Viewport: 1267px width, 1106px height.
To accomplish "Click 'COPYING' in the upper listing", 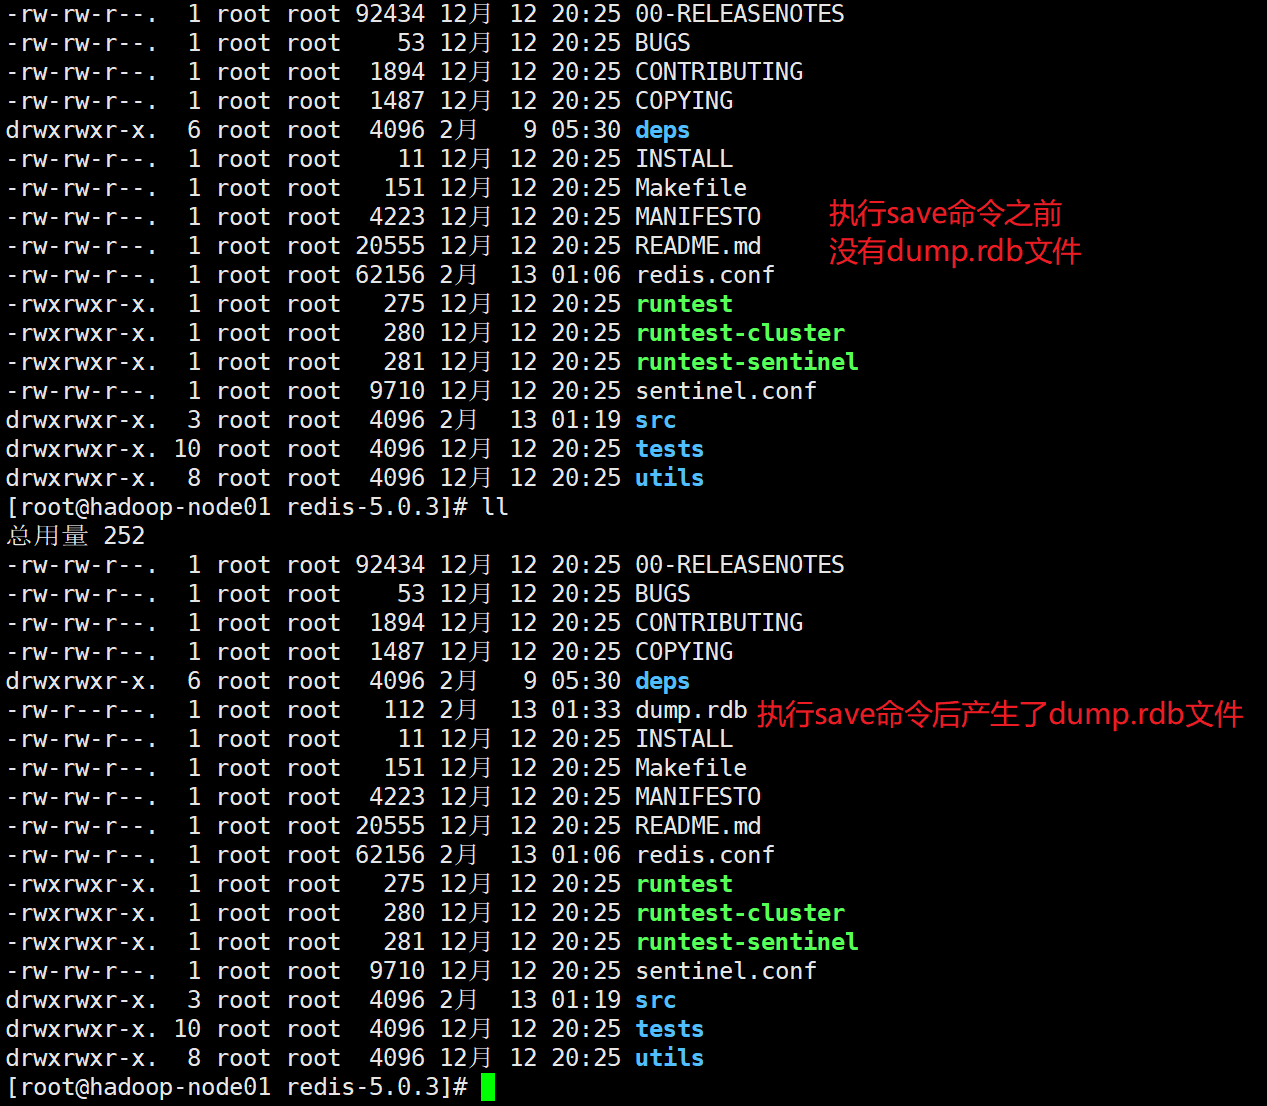I will (x=684, y=101).
